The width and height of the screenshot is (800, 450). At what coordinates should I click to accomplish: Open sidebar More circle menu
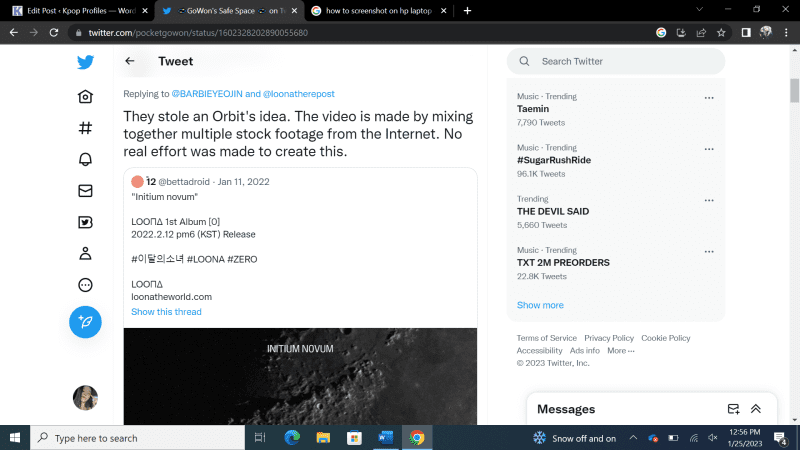tap(85, 285)
